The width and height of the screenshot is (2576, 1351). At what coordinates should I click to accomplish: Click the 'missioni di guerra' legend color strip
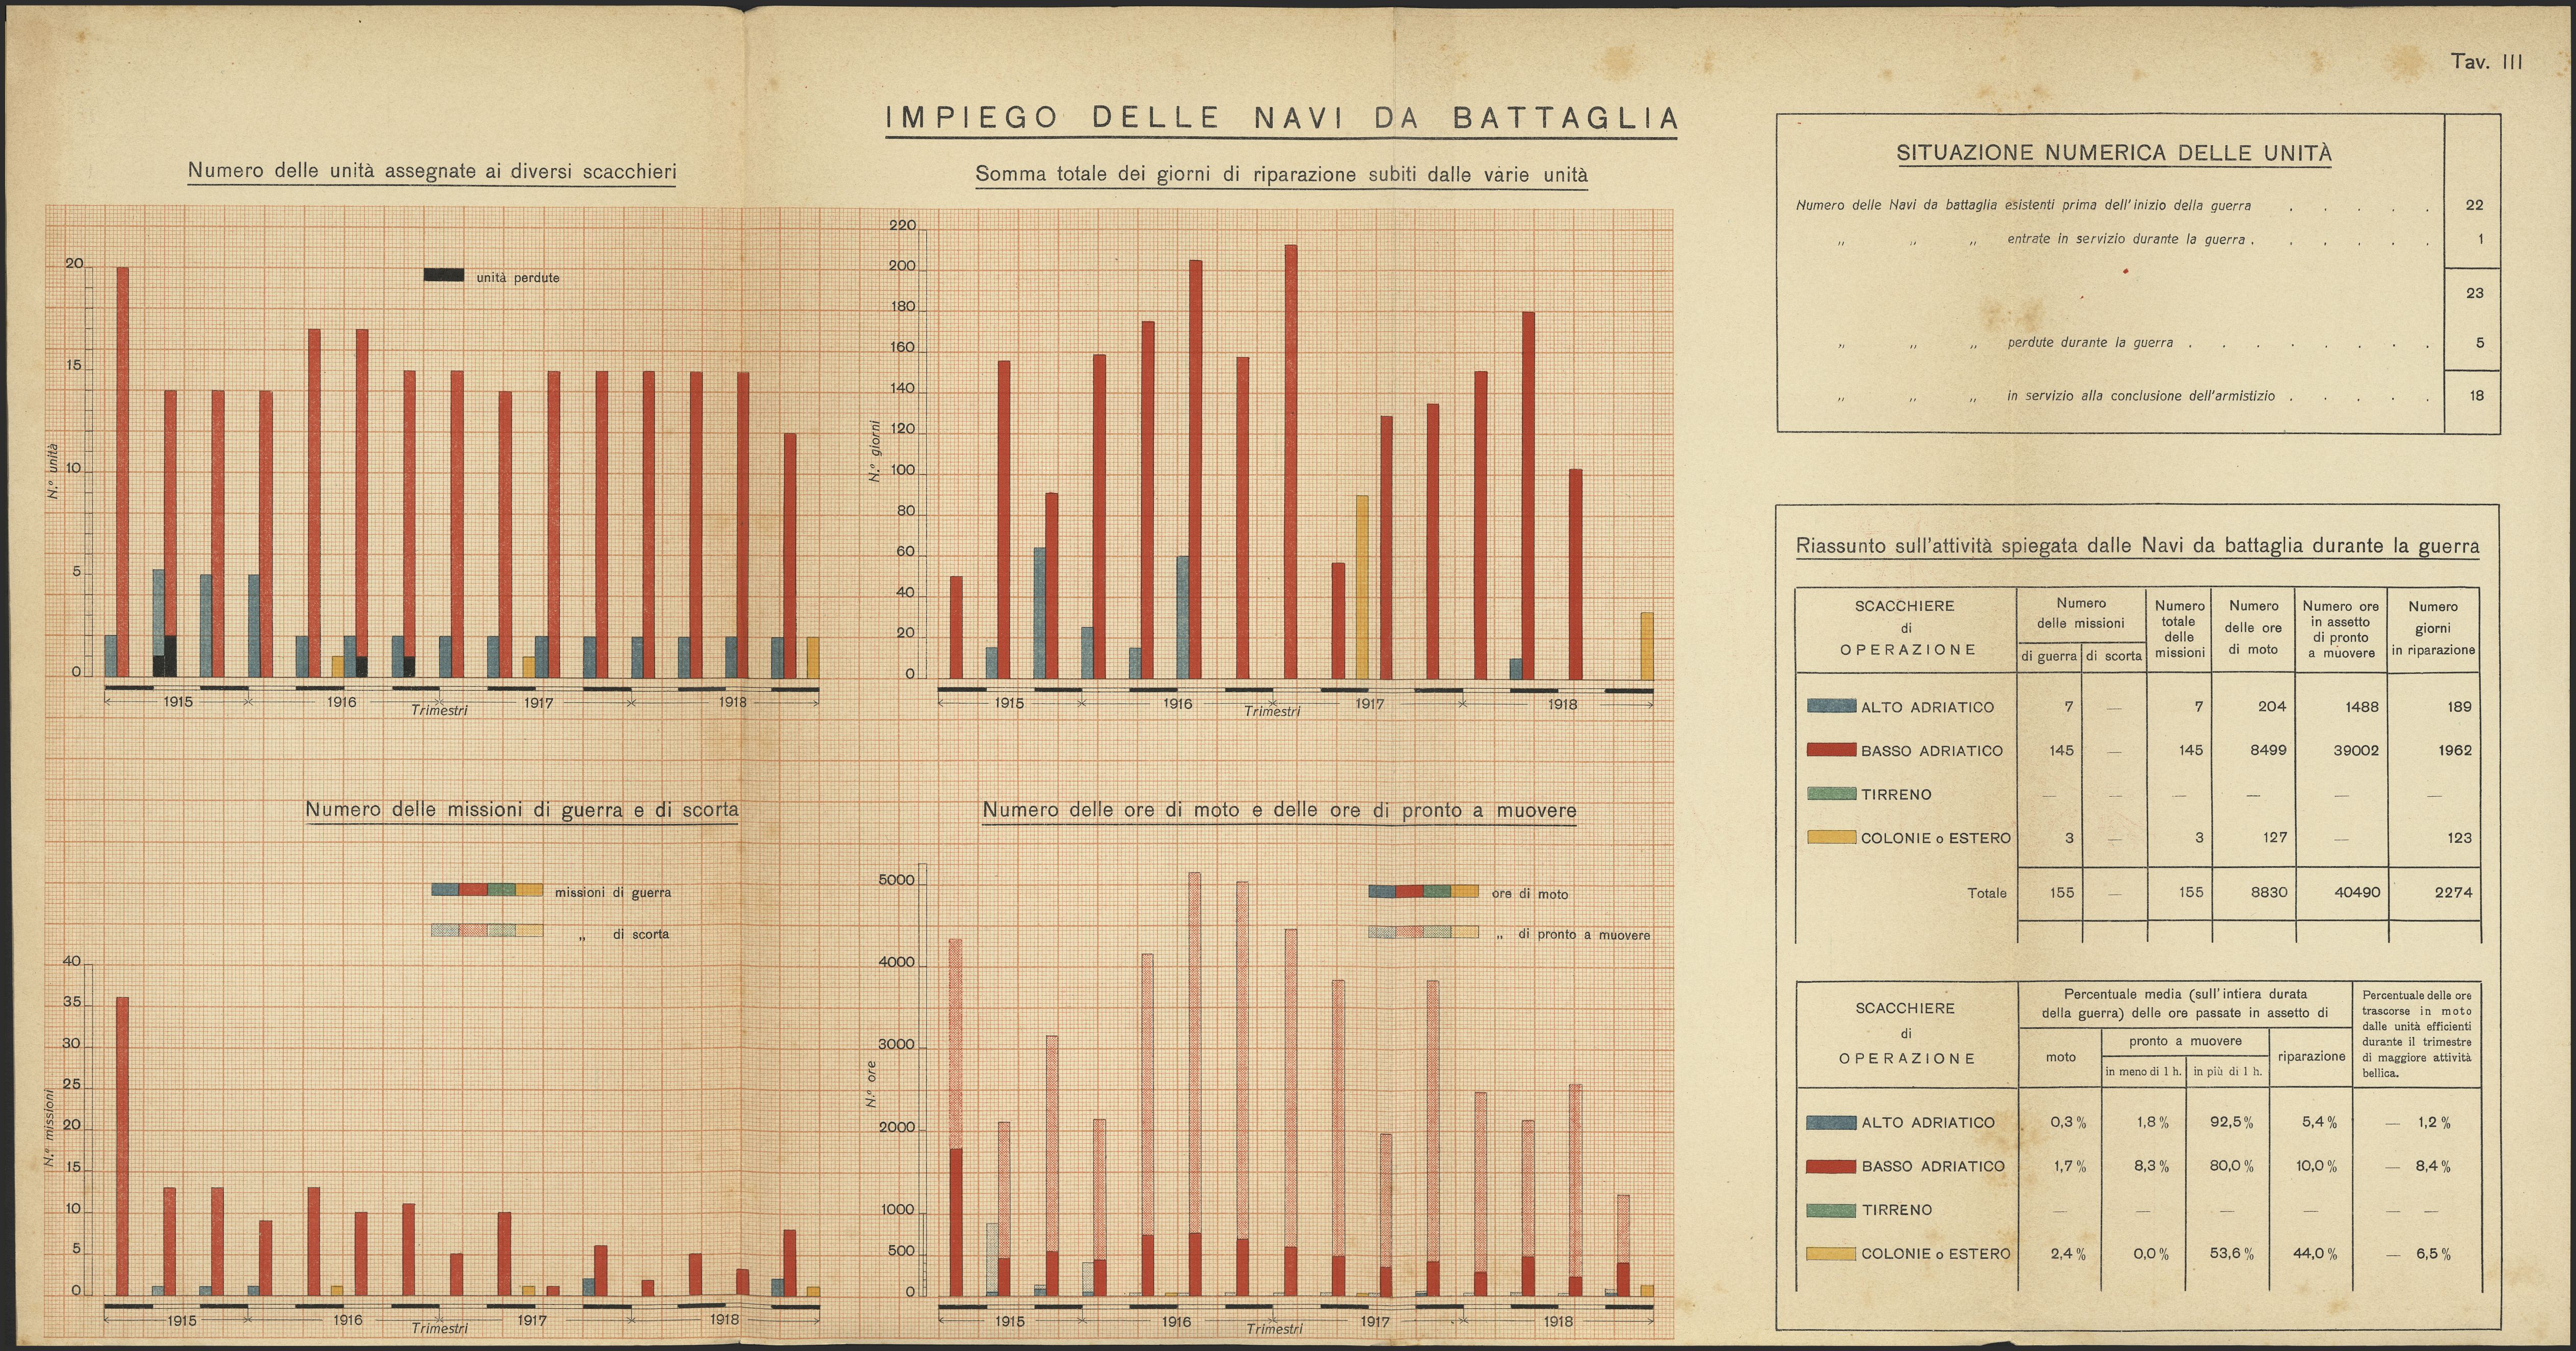click(487, 890)
